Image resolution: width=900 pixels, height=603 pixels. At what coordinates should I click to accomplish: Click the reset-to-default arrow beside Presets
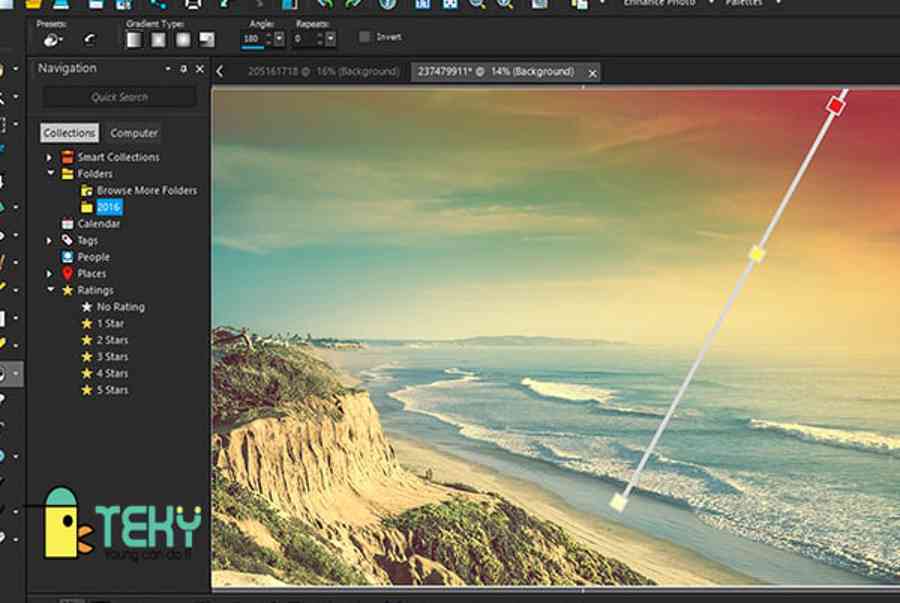89,40
